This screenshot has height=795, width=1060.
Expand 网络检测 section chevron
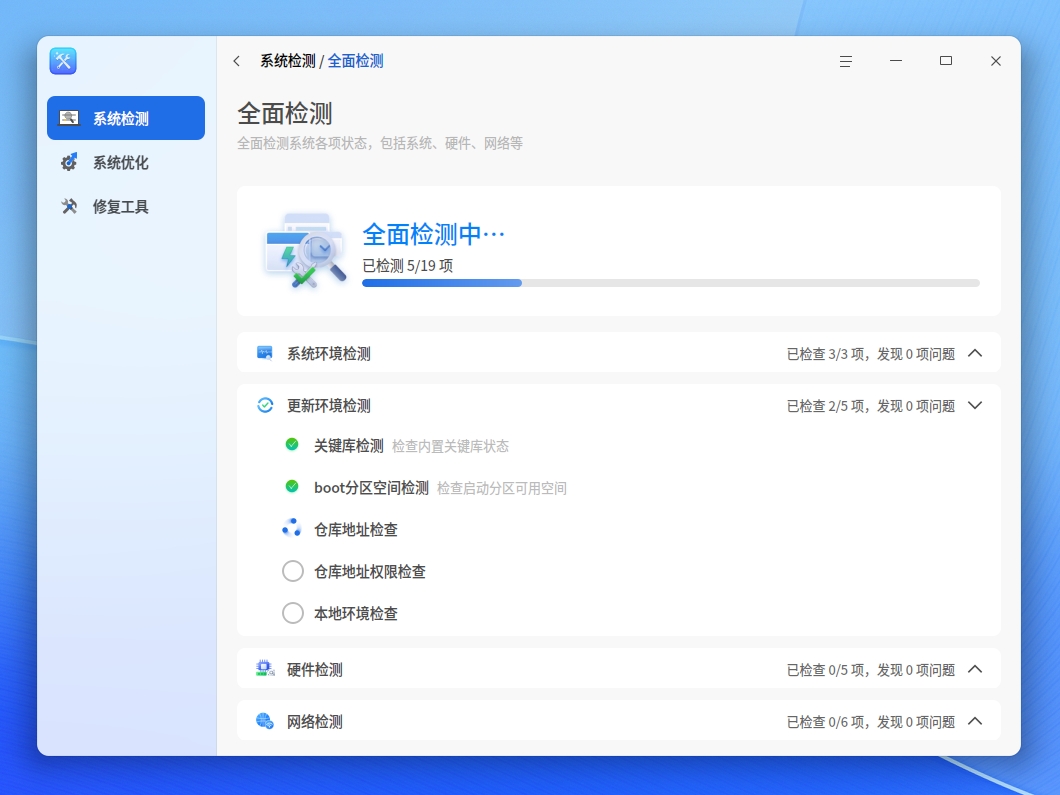pos(975,721)
